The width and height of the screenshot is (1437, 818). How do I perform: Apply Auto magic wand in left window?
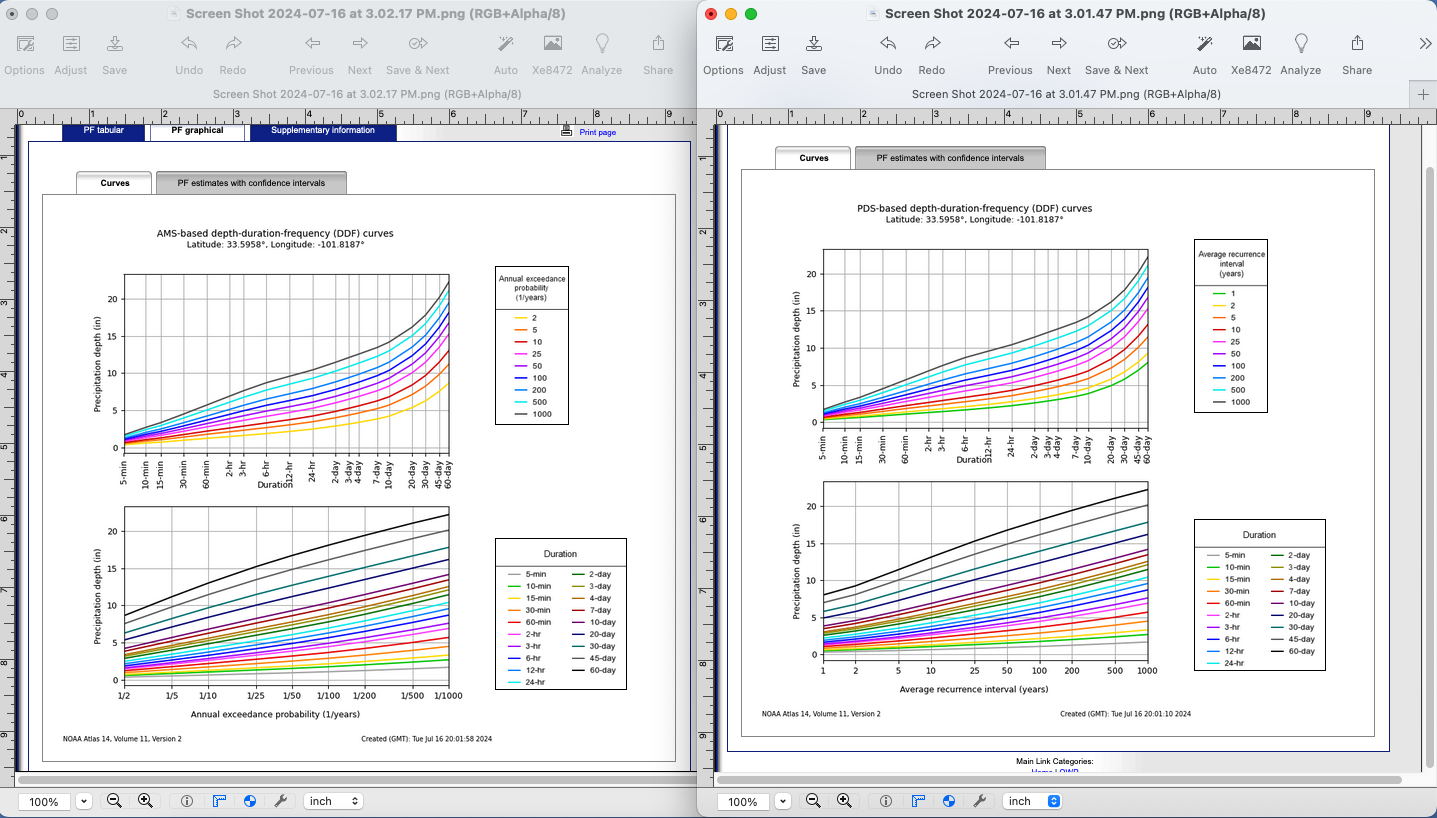(506, 54)
